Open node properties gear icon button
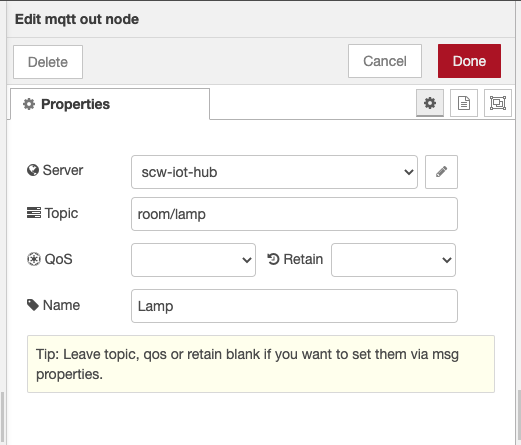Viewport: 521px width, 445px height. [430, 103]
